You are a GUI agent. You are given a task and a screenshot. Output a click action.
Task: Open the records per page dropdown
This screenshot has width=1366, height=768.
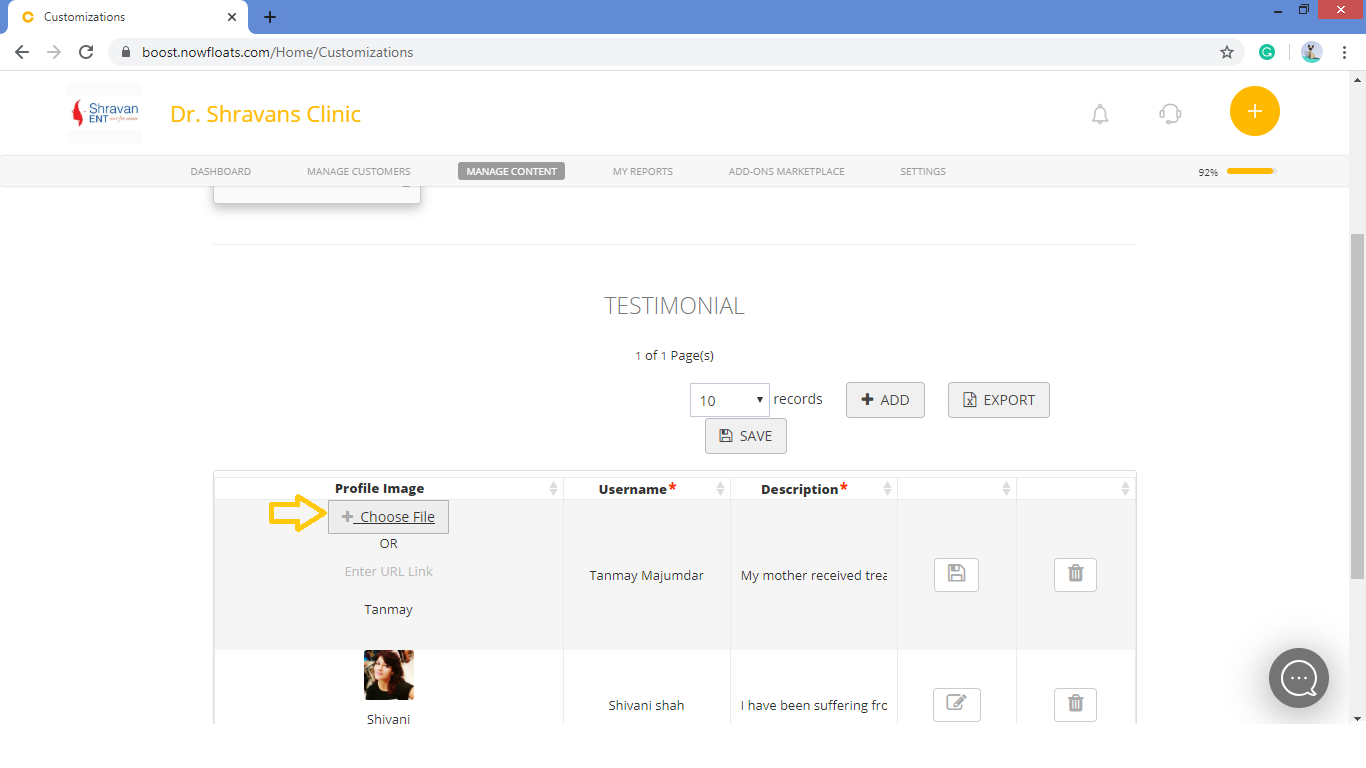[730, 400]
